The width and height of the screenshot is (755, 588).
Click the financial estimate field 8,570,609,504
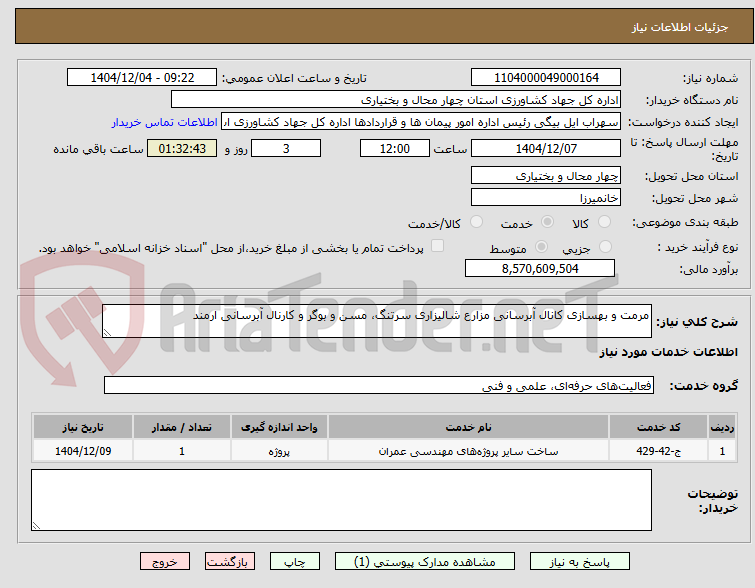coord(540,268)
